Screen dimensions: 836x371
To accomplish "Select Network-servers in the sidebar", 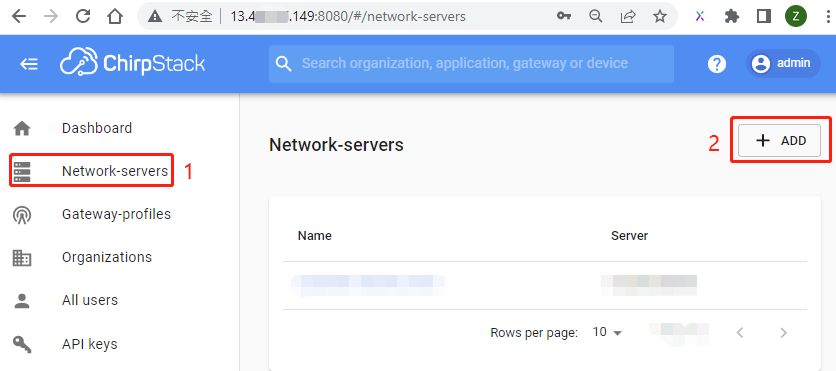I will [x=115, y=172].
